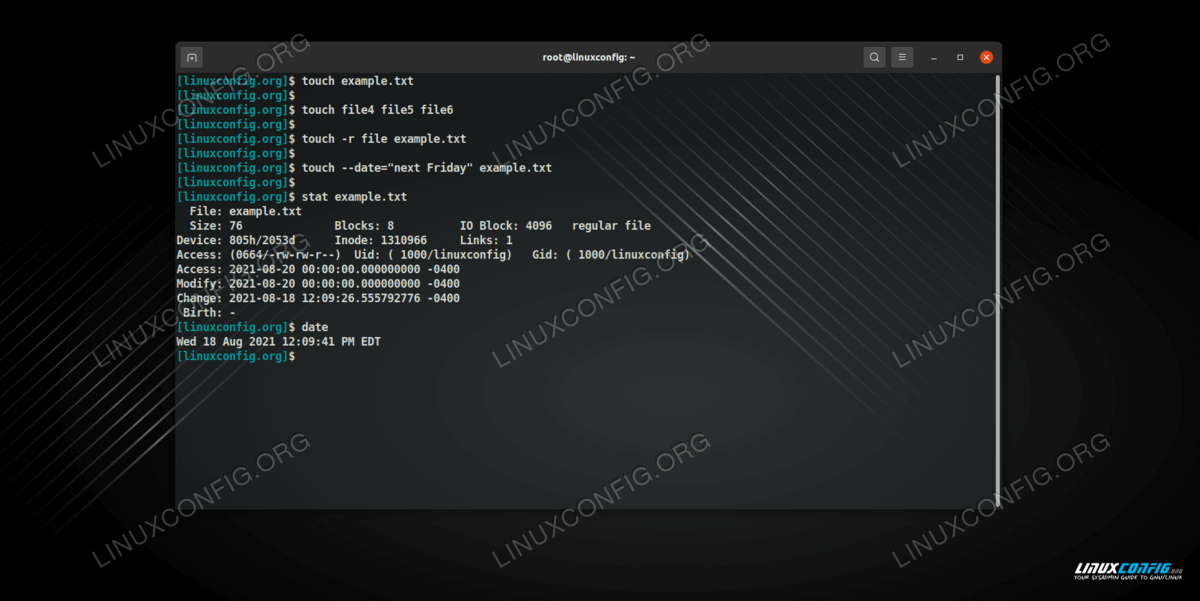Click the Change timestamp line in stat output

pos(318,299)
